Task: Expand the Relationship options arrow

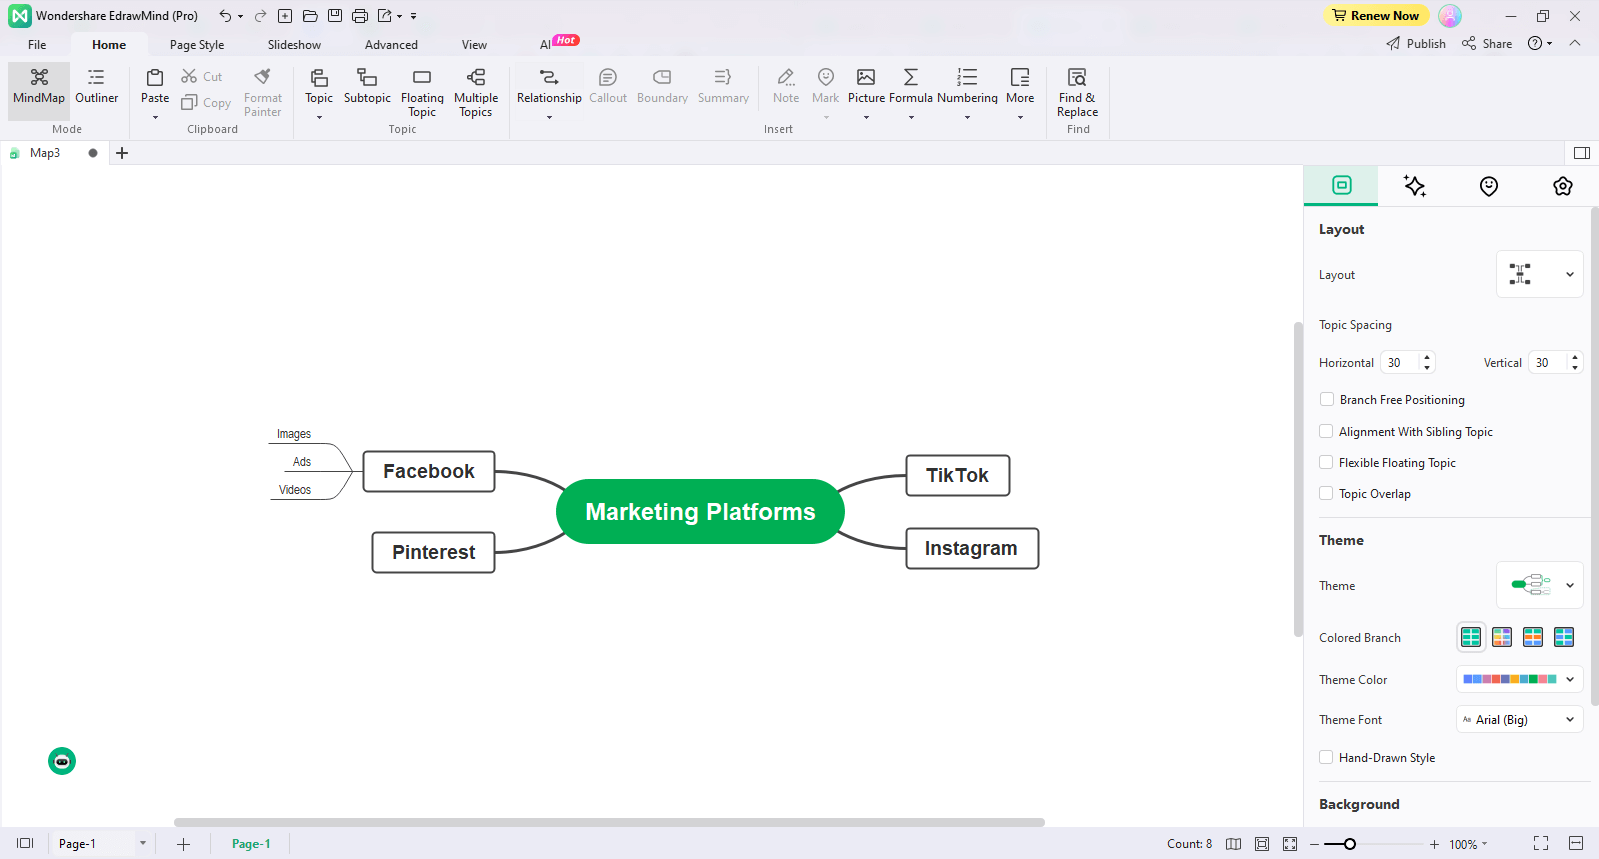Action: [549, 118]
